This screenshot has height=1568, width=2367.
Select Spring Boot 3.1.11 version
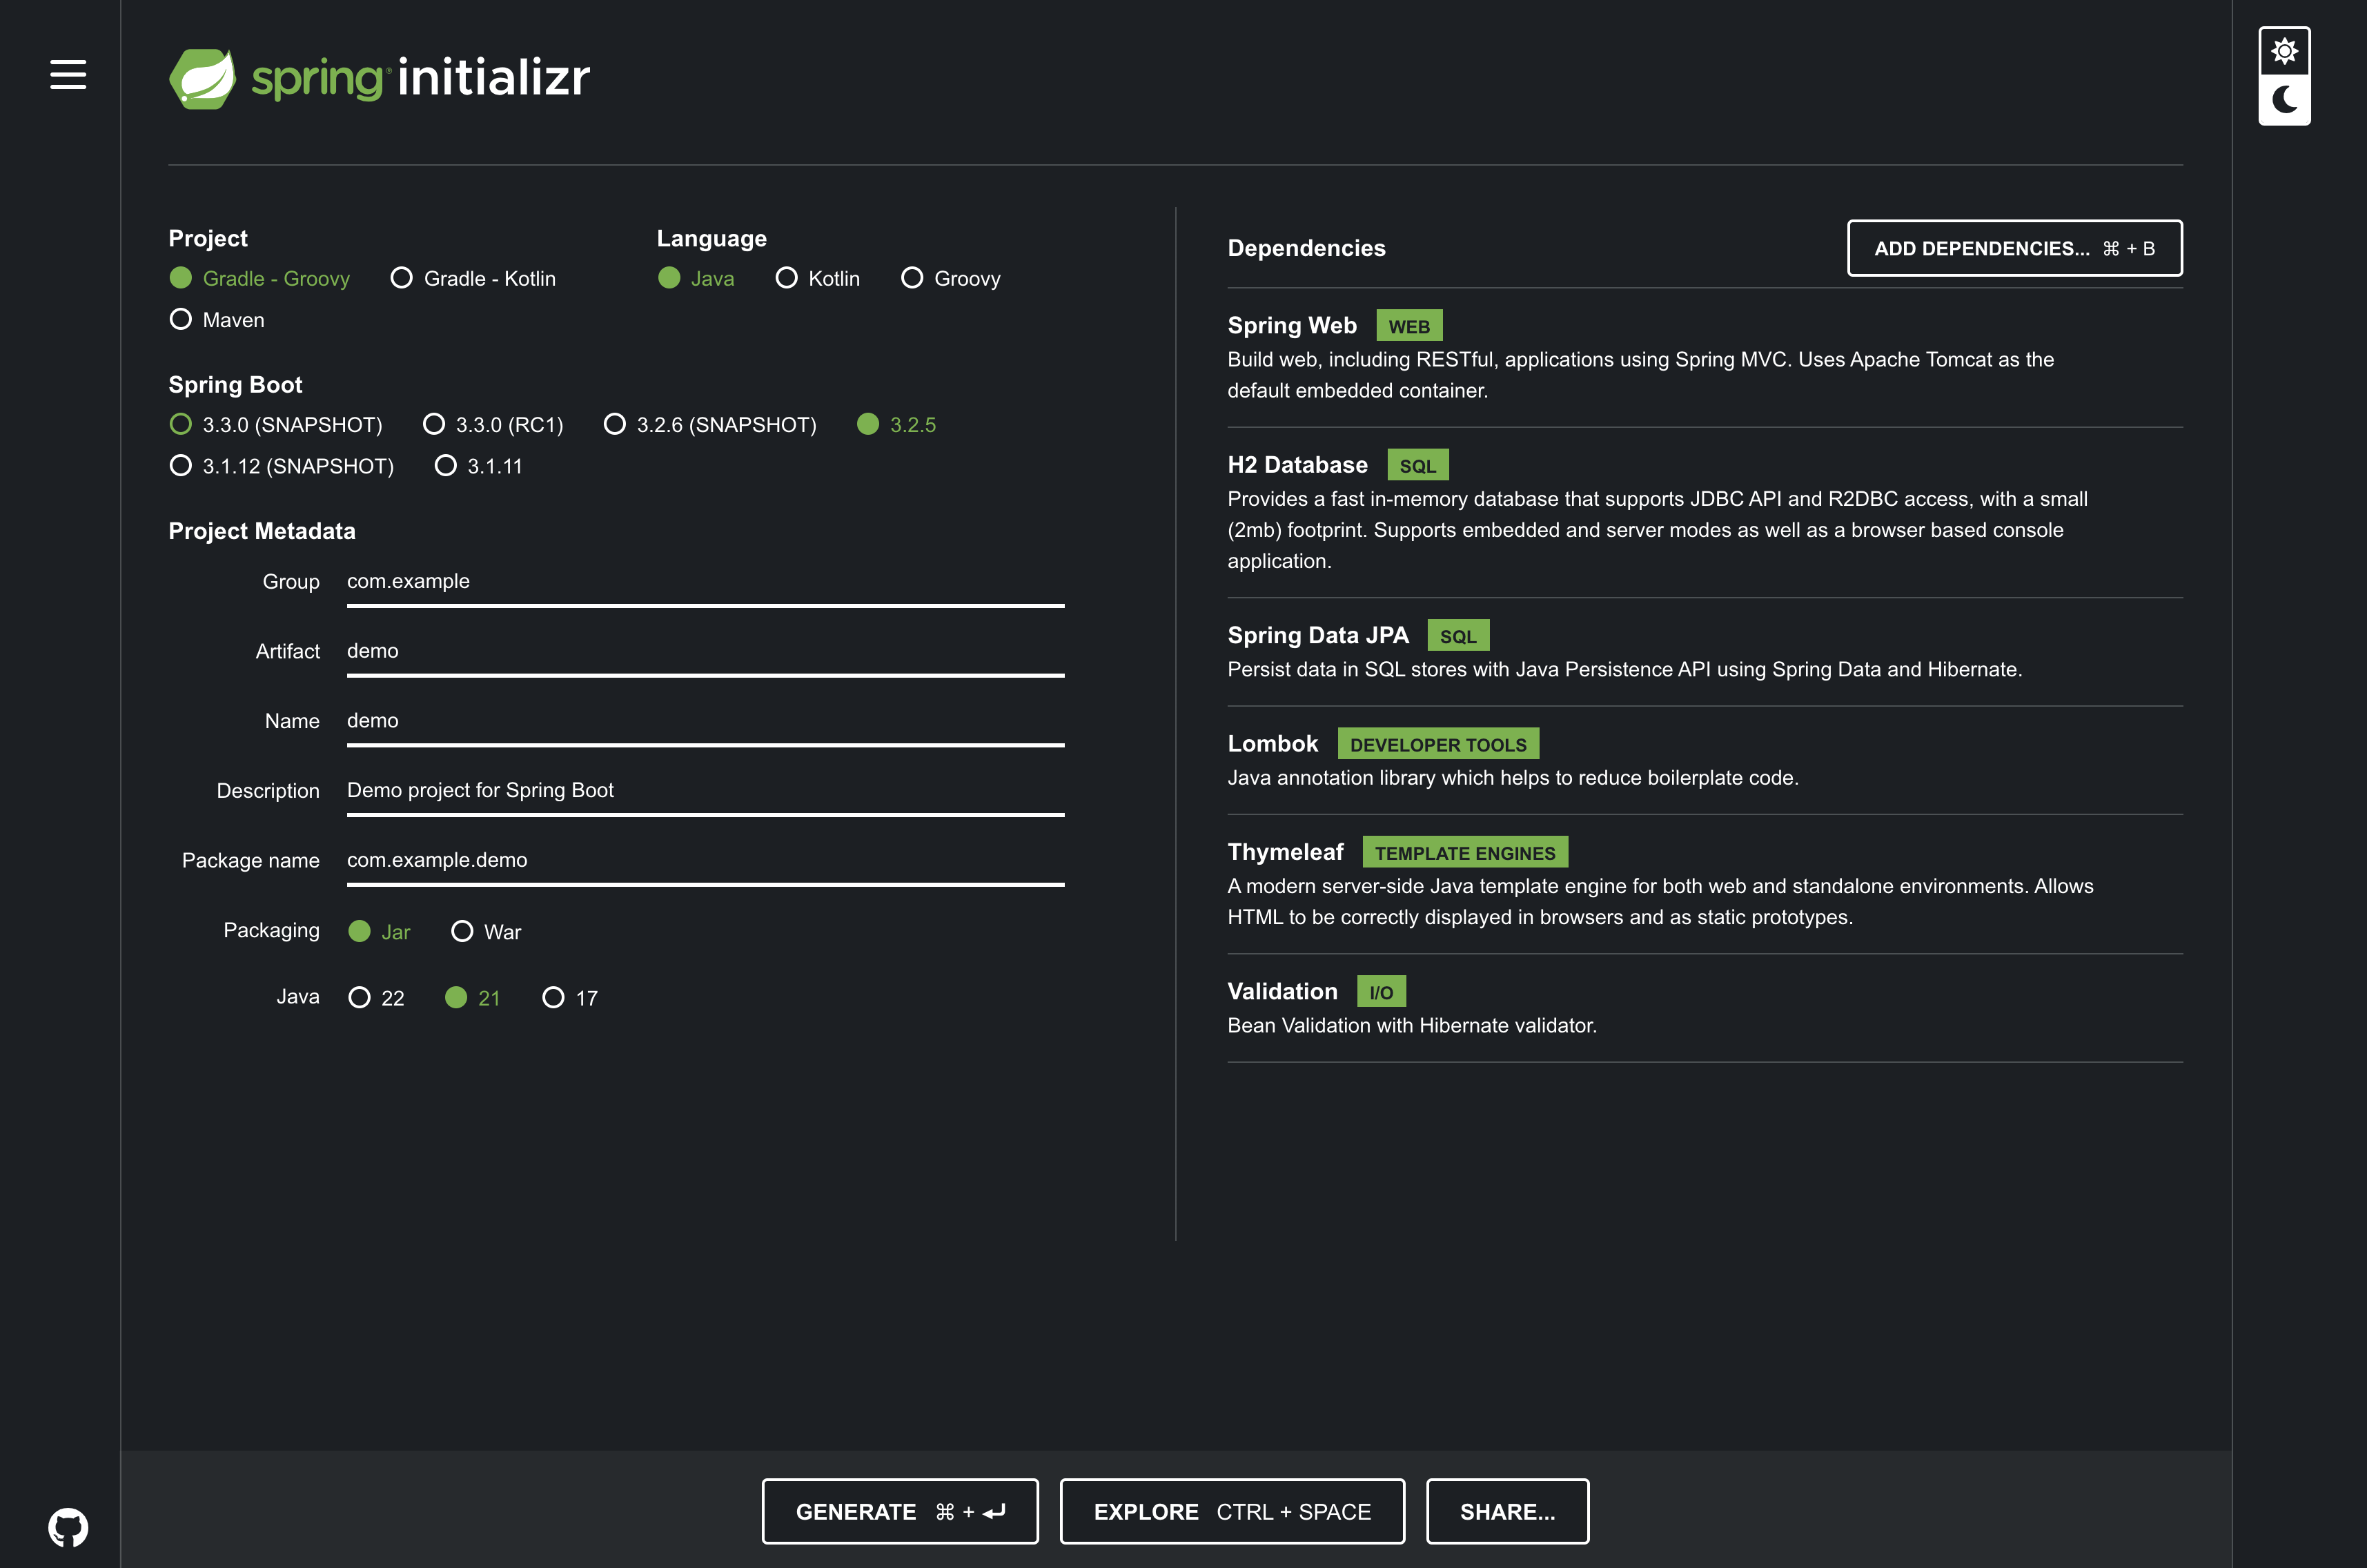pos(478,466)
